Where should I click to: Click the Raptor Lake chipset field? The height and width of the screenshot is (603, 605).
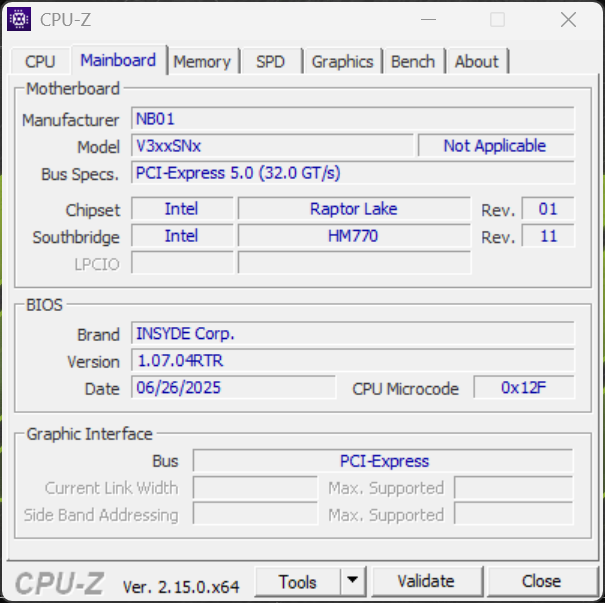click(354, 209)
